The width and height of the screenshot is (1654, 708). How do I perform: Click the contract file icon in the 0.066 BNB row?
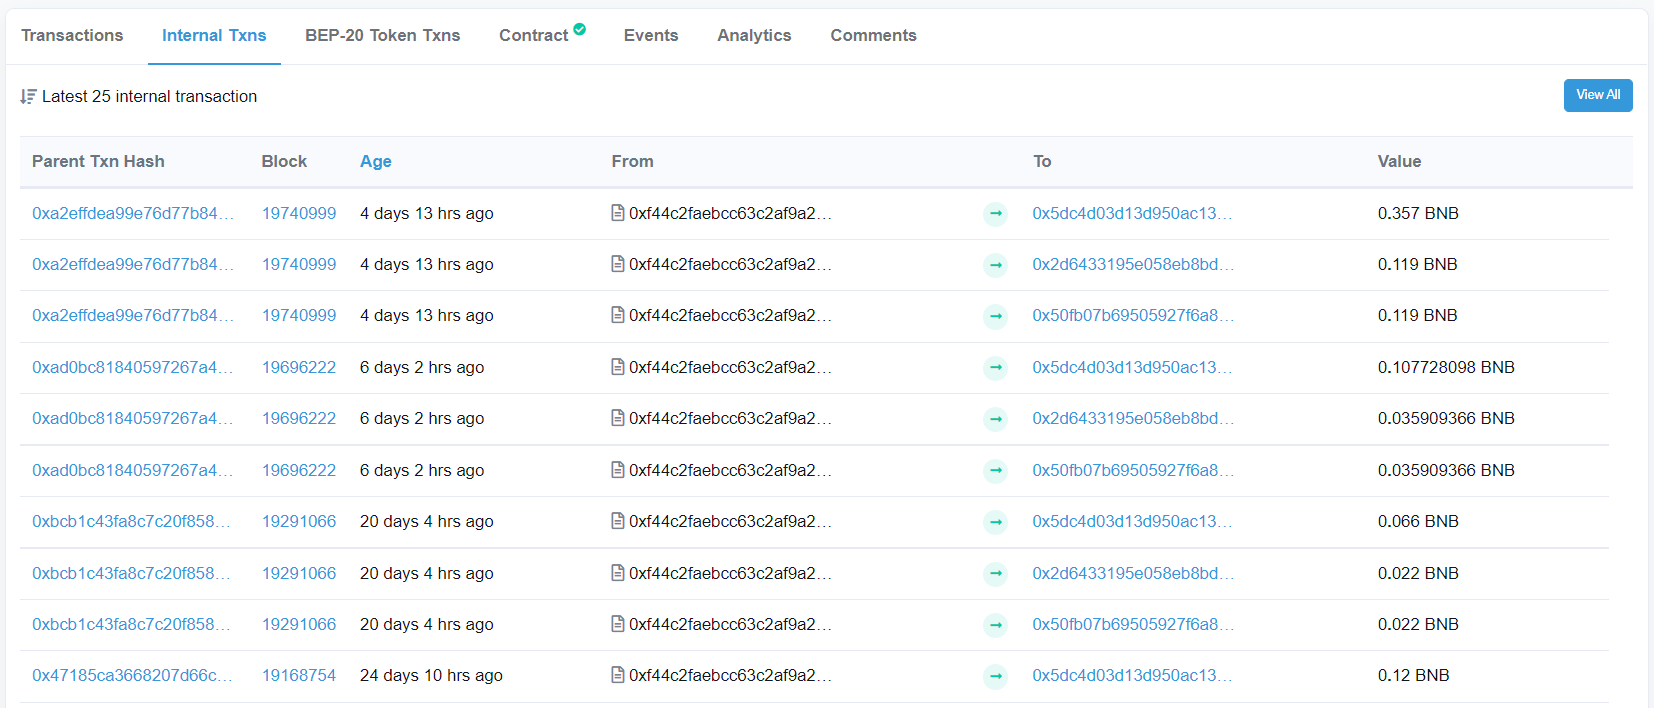(618, 521)
